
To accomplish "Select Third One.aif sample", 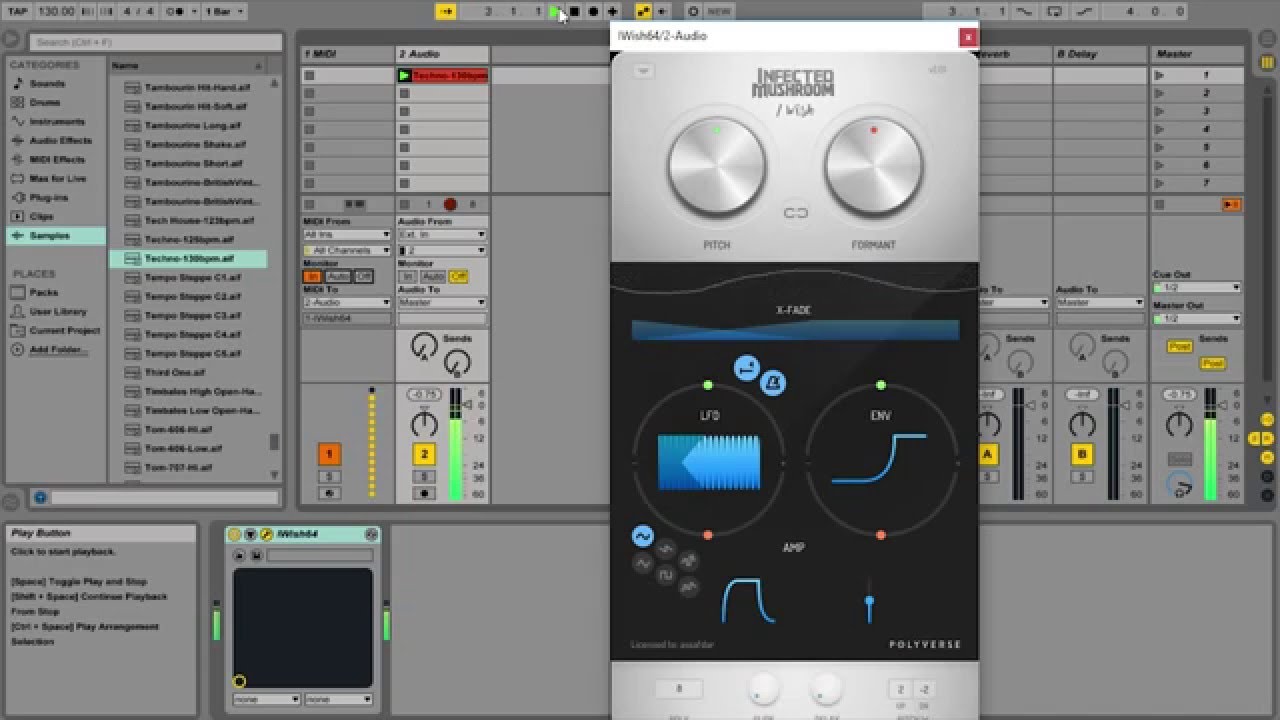I will pyautogui.click(x=174, y=373).
